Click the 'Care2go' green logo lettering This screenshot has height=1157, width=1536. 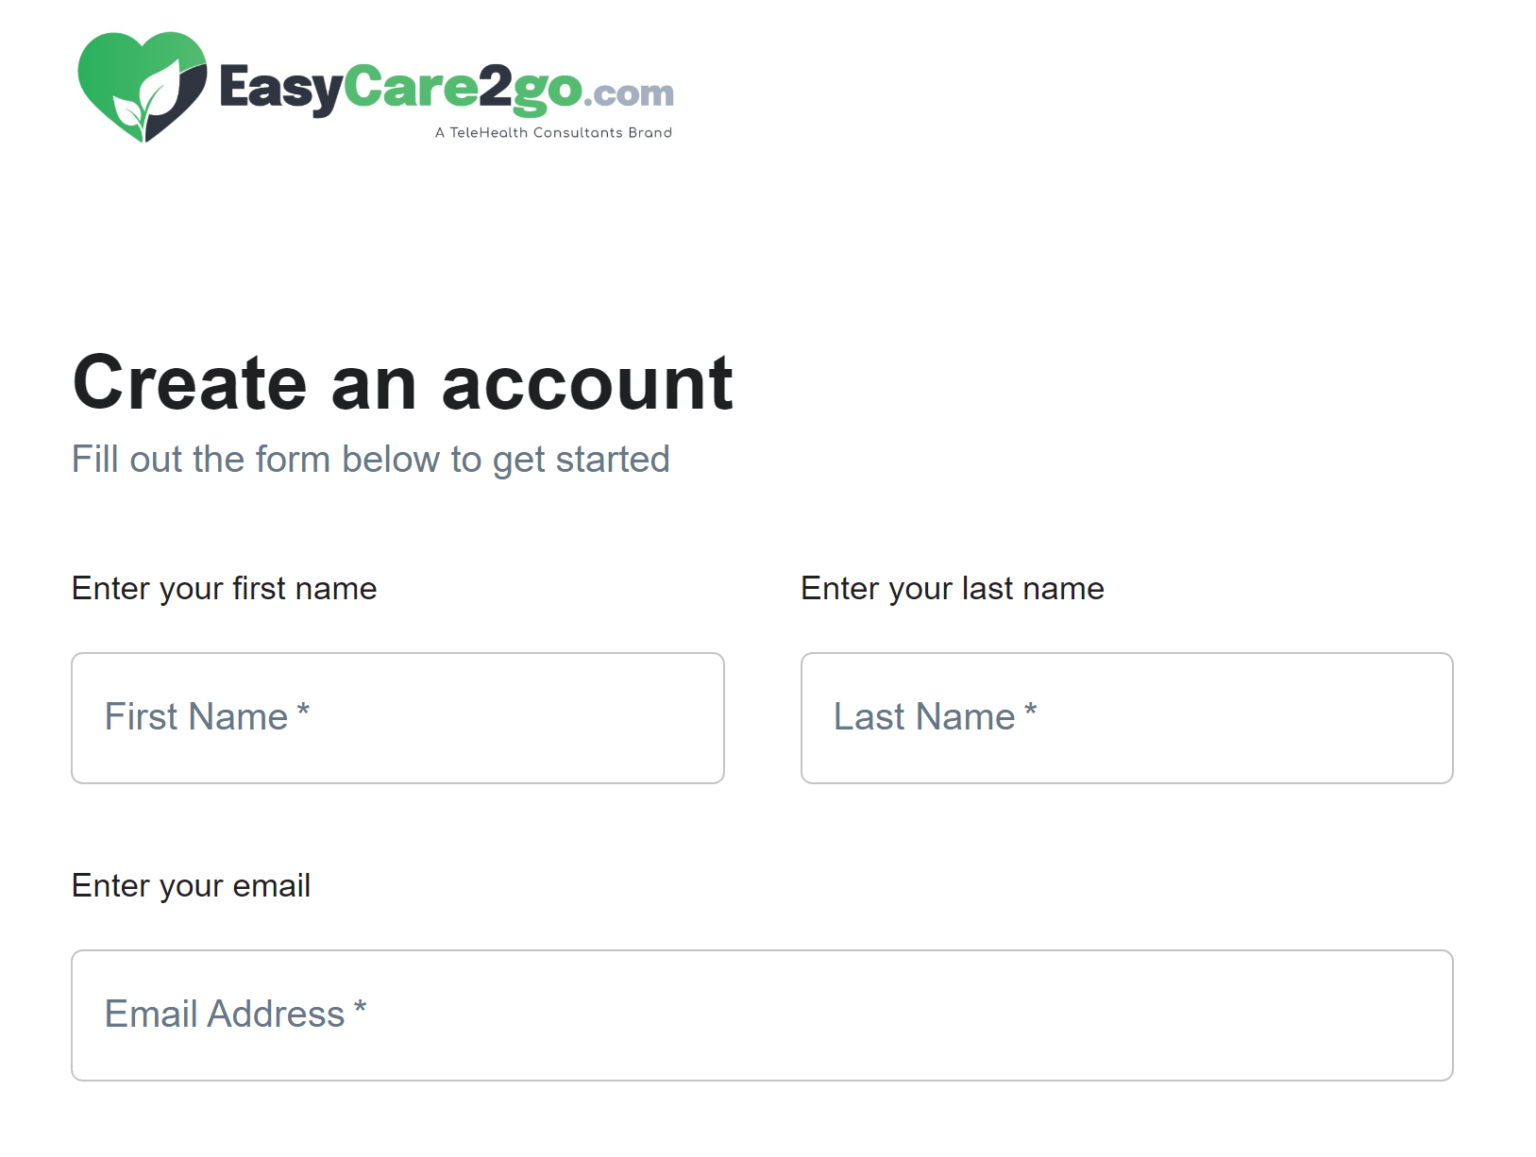(460, 90)
